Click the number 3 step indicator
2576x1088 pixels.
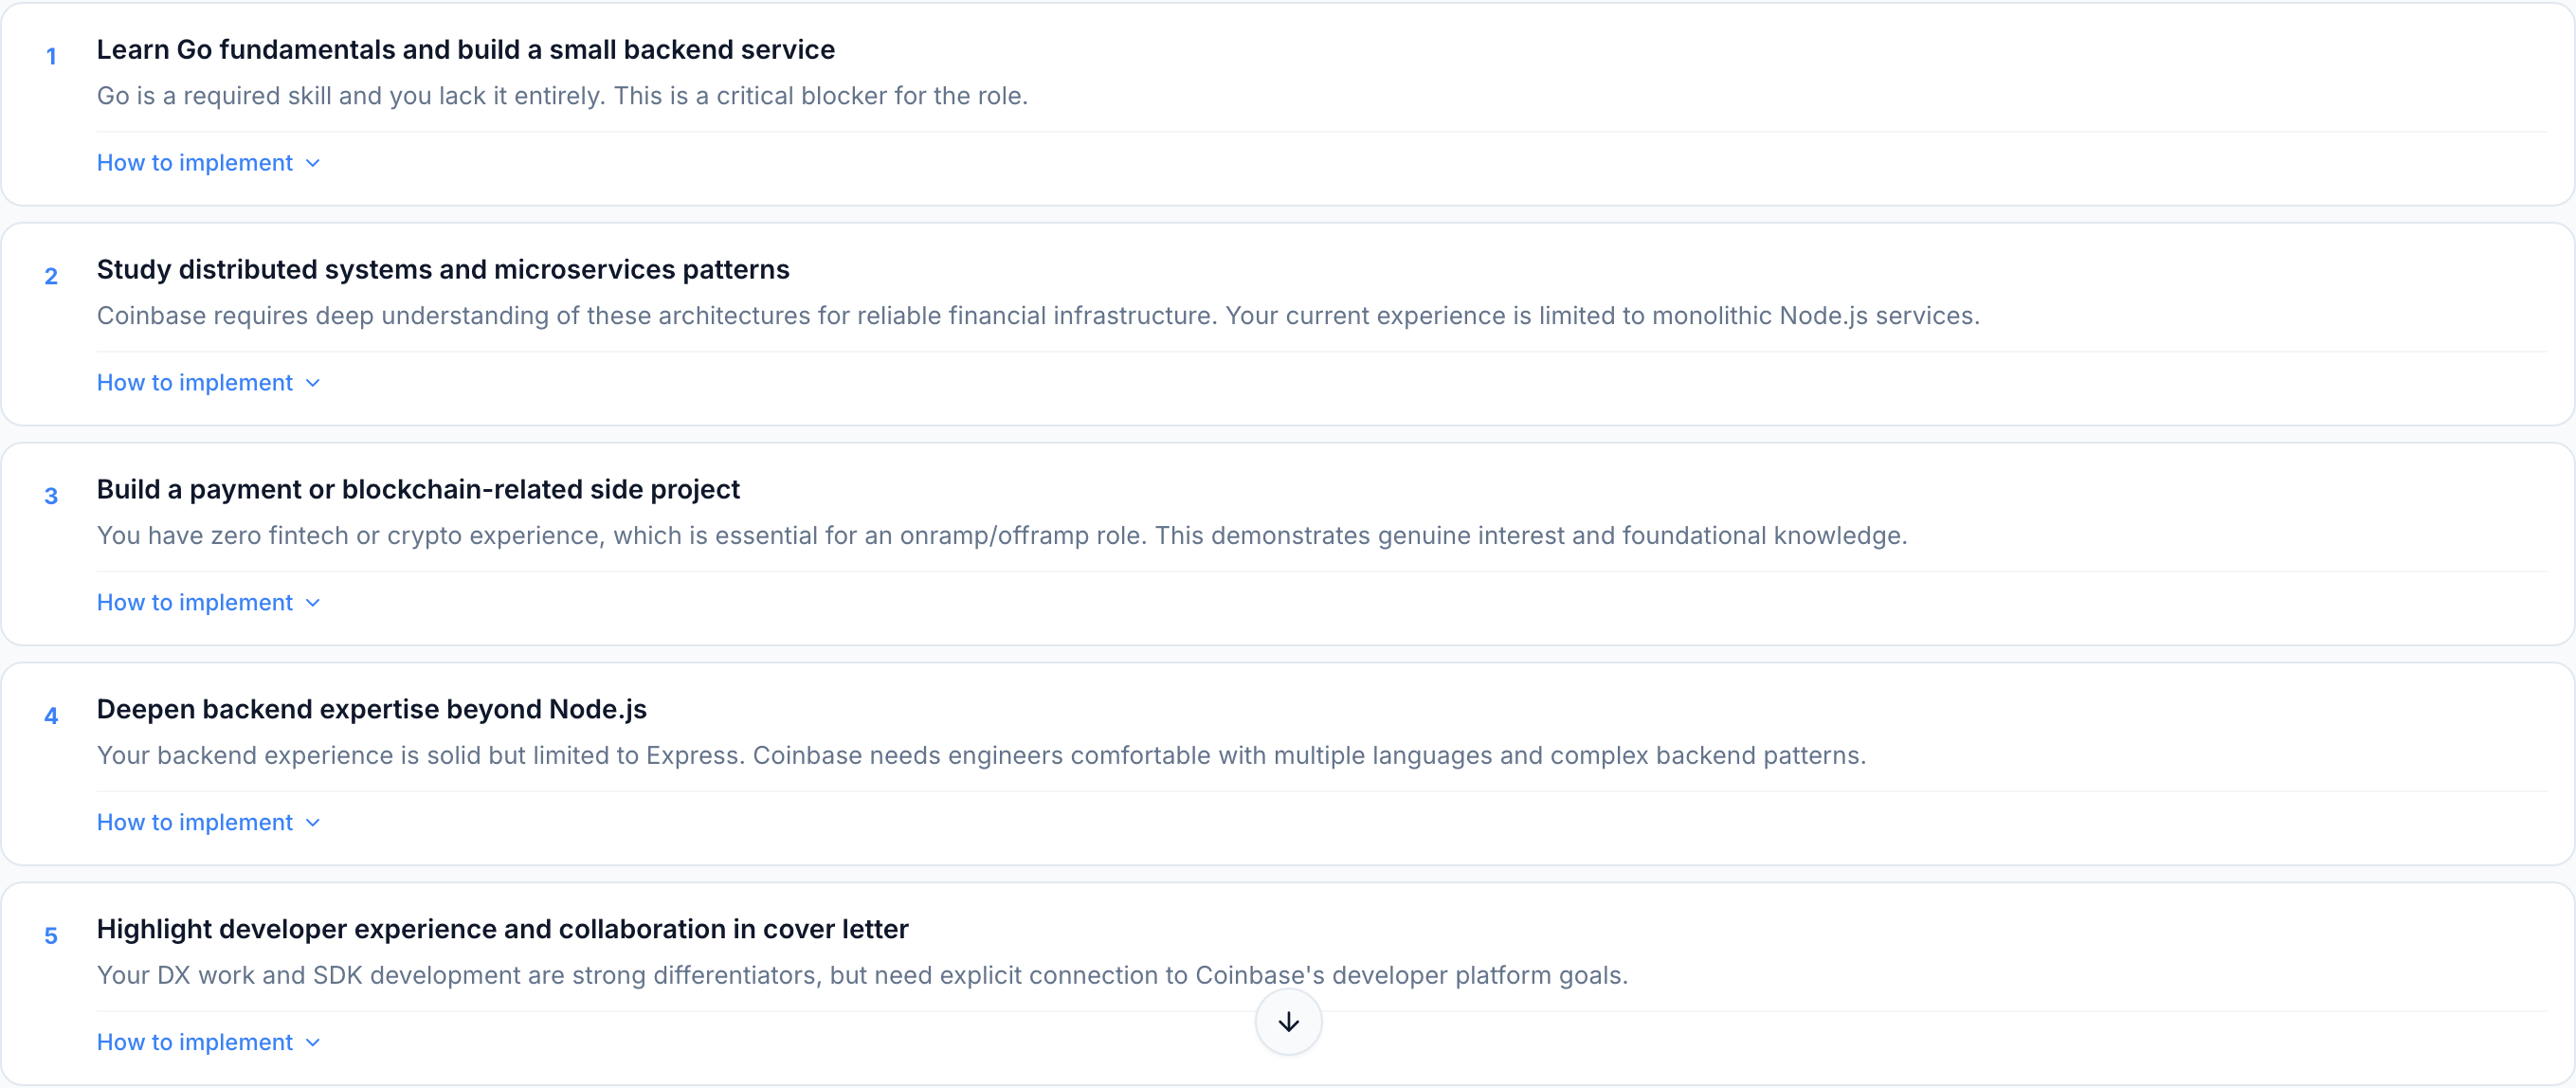pyautogui.click(x=51, y=497)
